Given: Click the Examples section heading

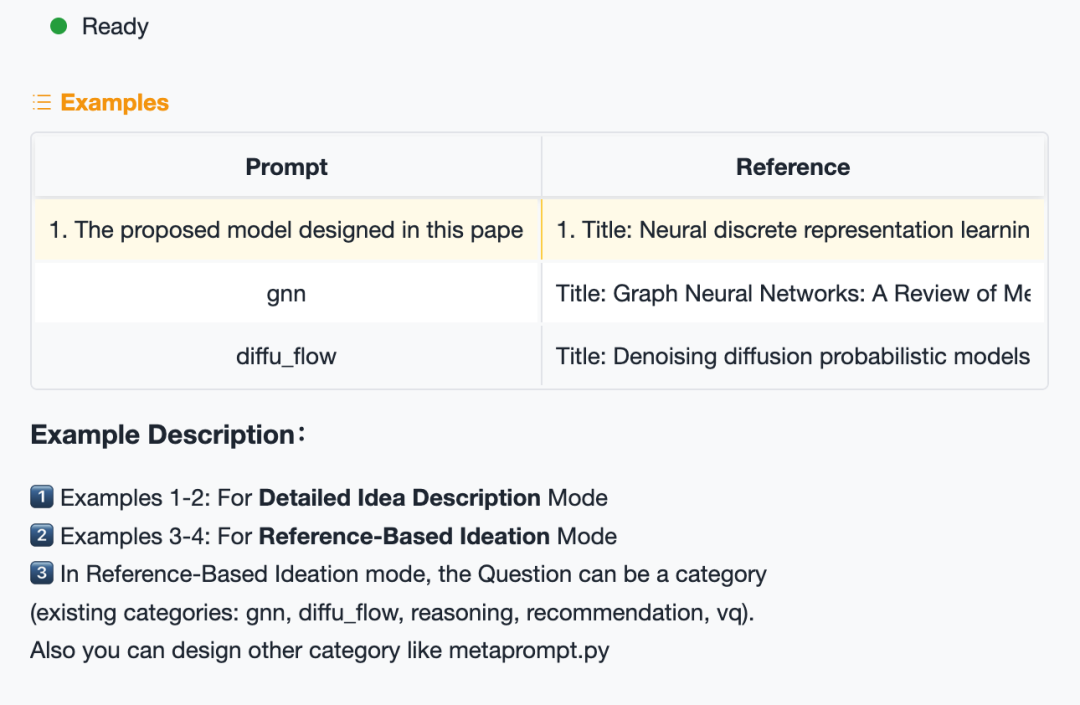Looking at the screenshot, I should tap(114, 103).
